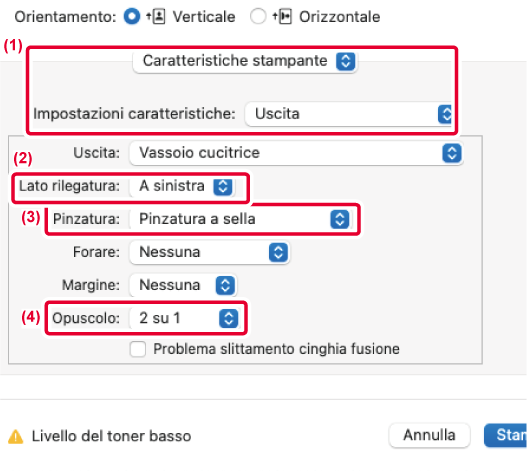Click the yellow toner warning triangle

click(x=15, y=437)
